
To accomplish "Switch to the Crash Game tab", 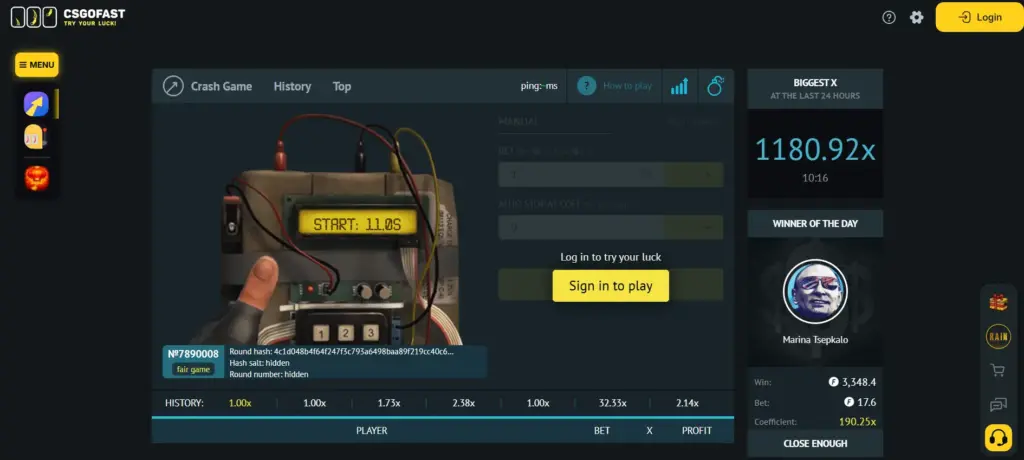I will (x=221, y=86).
